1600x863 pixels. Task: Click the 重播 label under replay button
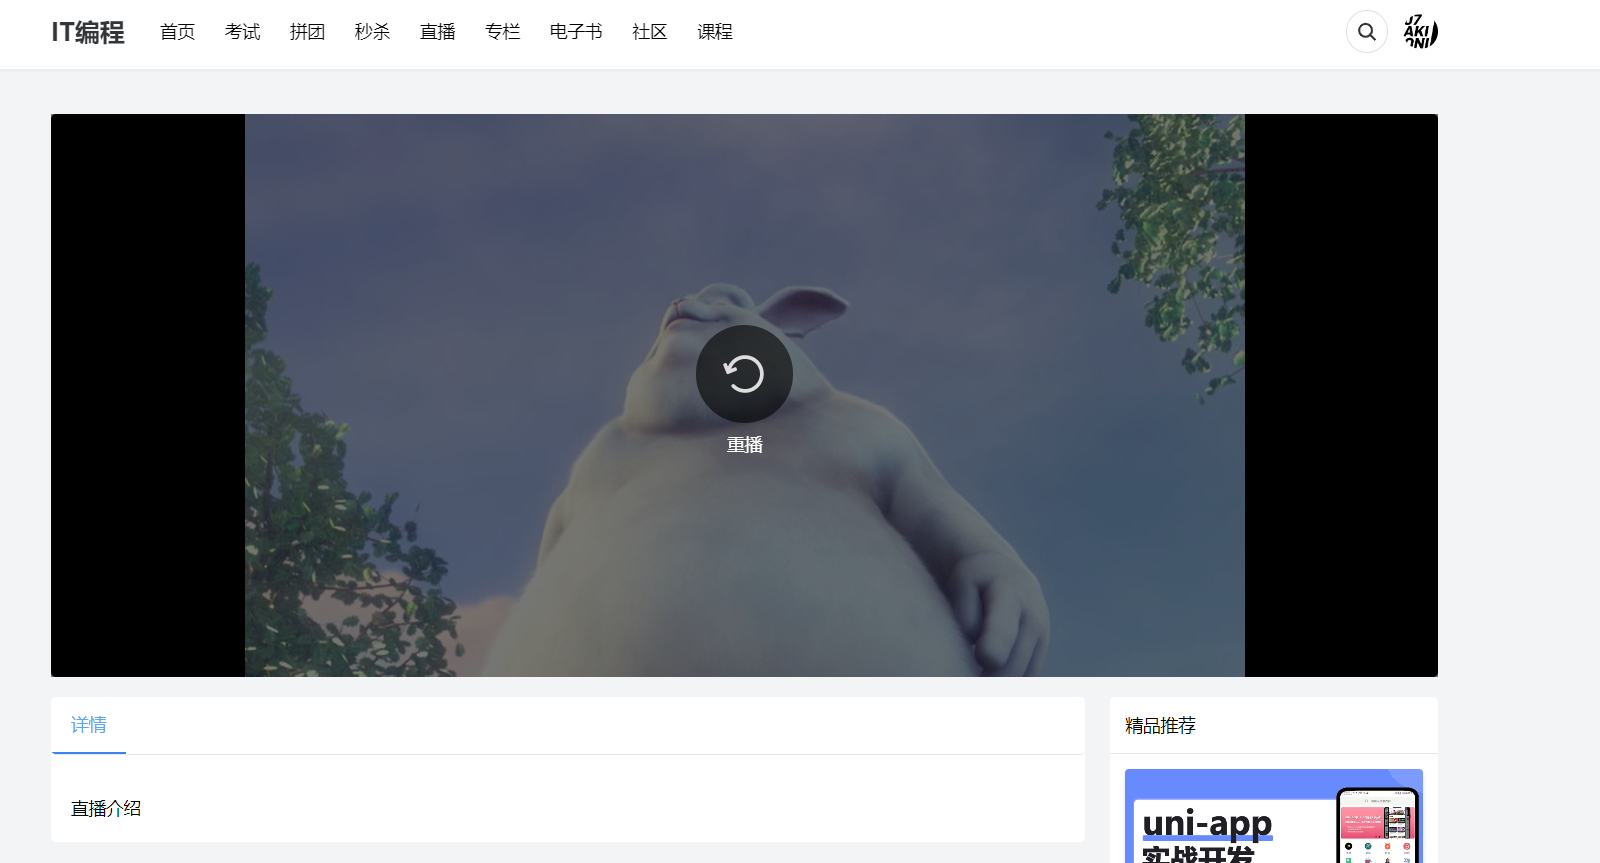pyautogui.click(x=745, y=445)
